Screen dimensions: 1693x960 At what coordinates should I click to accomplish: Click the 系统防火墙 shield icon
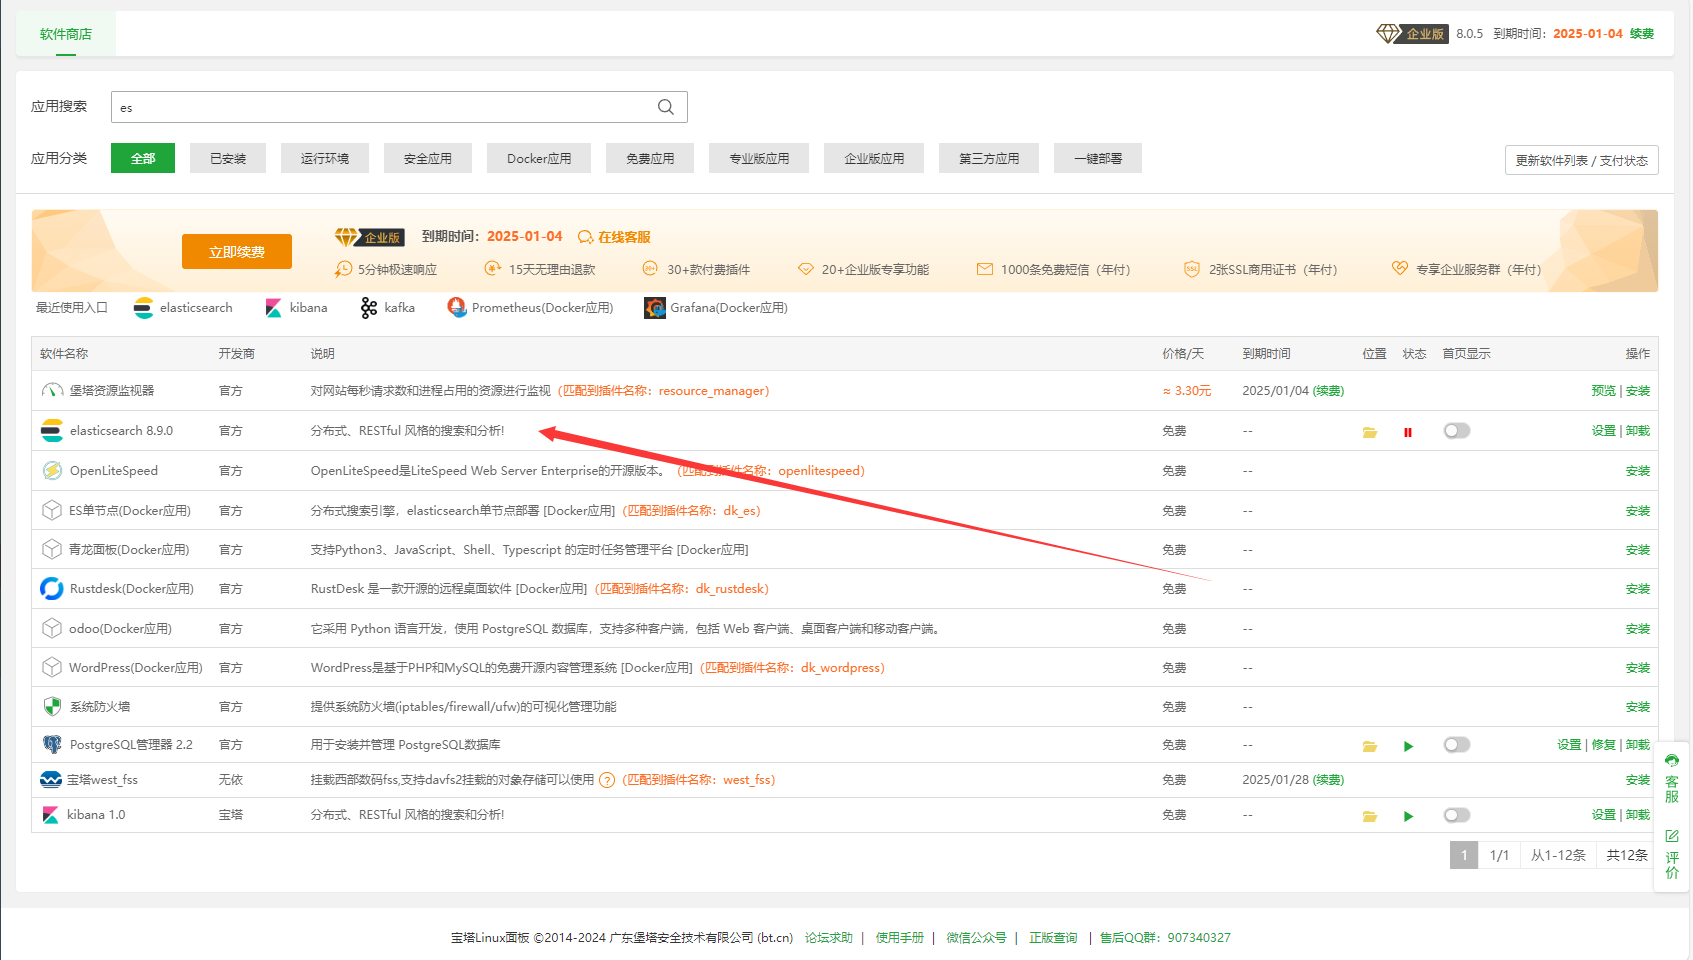click(x=52, y=707)
